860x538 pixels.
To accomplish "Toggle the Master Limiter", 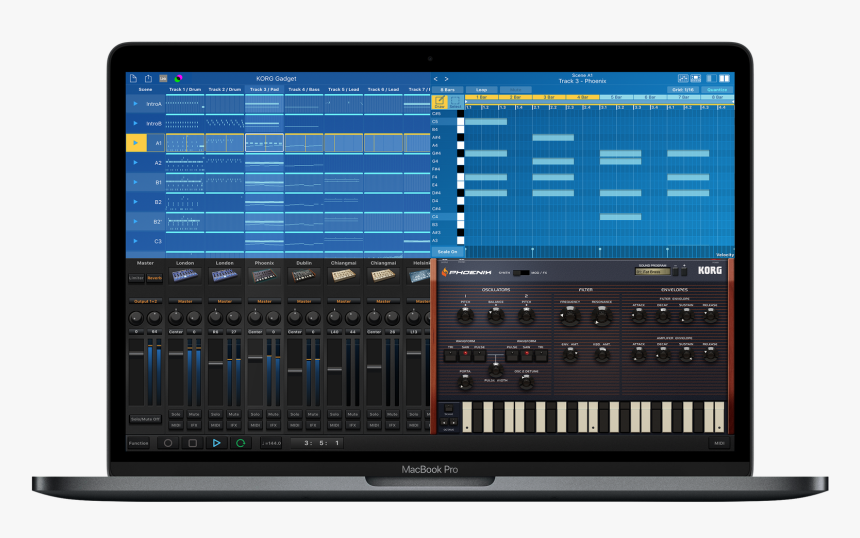I will [136, 278].
